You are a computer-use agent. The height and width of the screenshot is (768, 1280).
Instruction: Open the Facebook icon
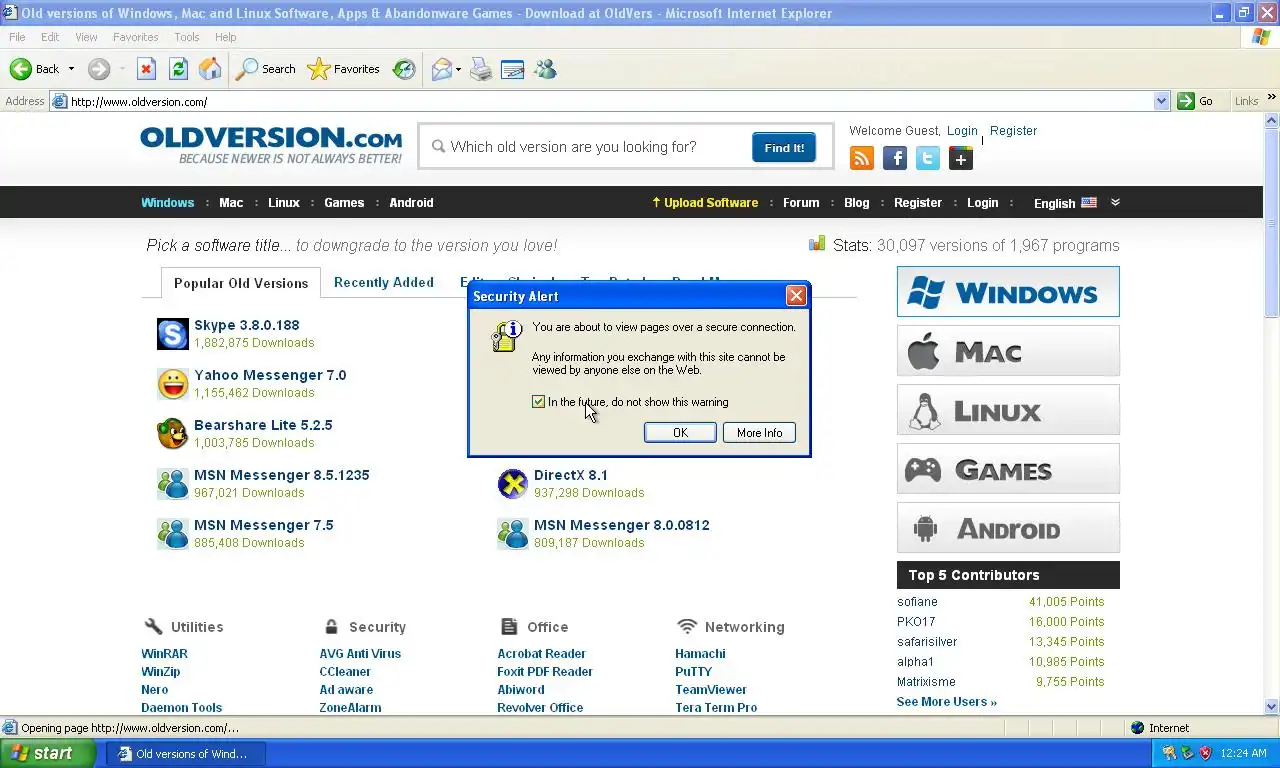click(x=895, y=158)
